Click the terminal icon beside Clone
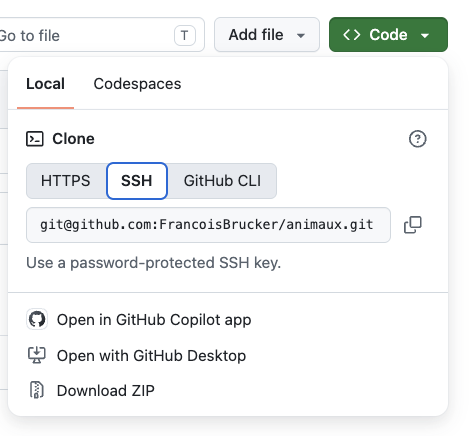 coord(35,139)
